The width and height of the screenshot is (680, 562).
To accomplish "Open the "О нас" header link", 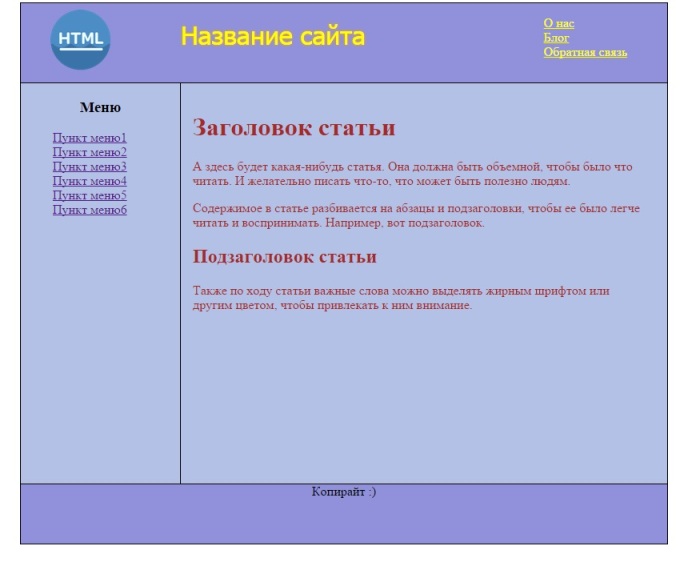I will (x=559, y=23).
